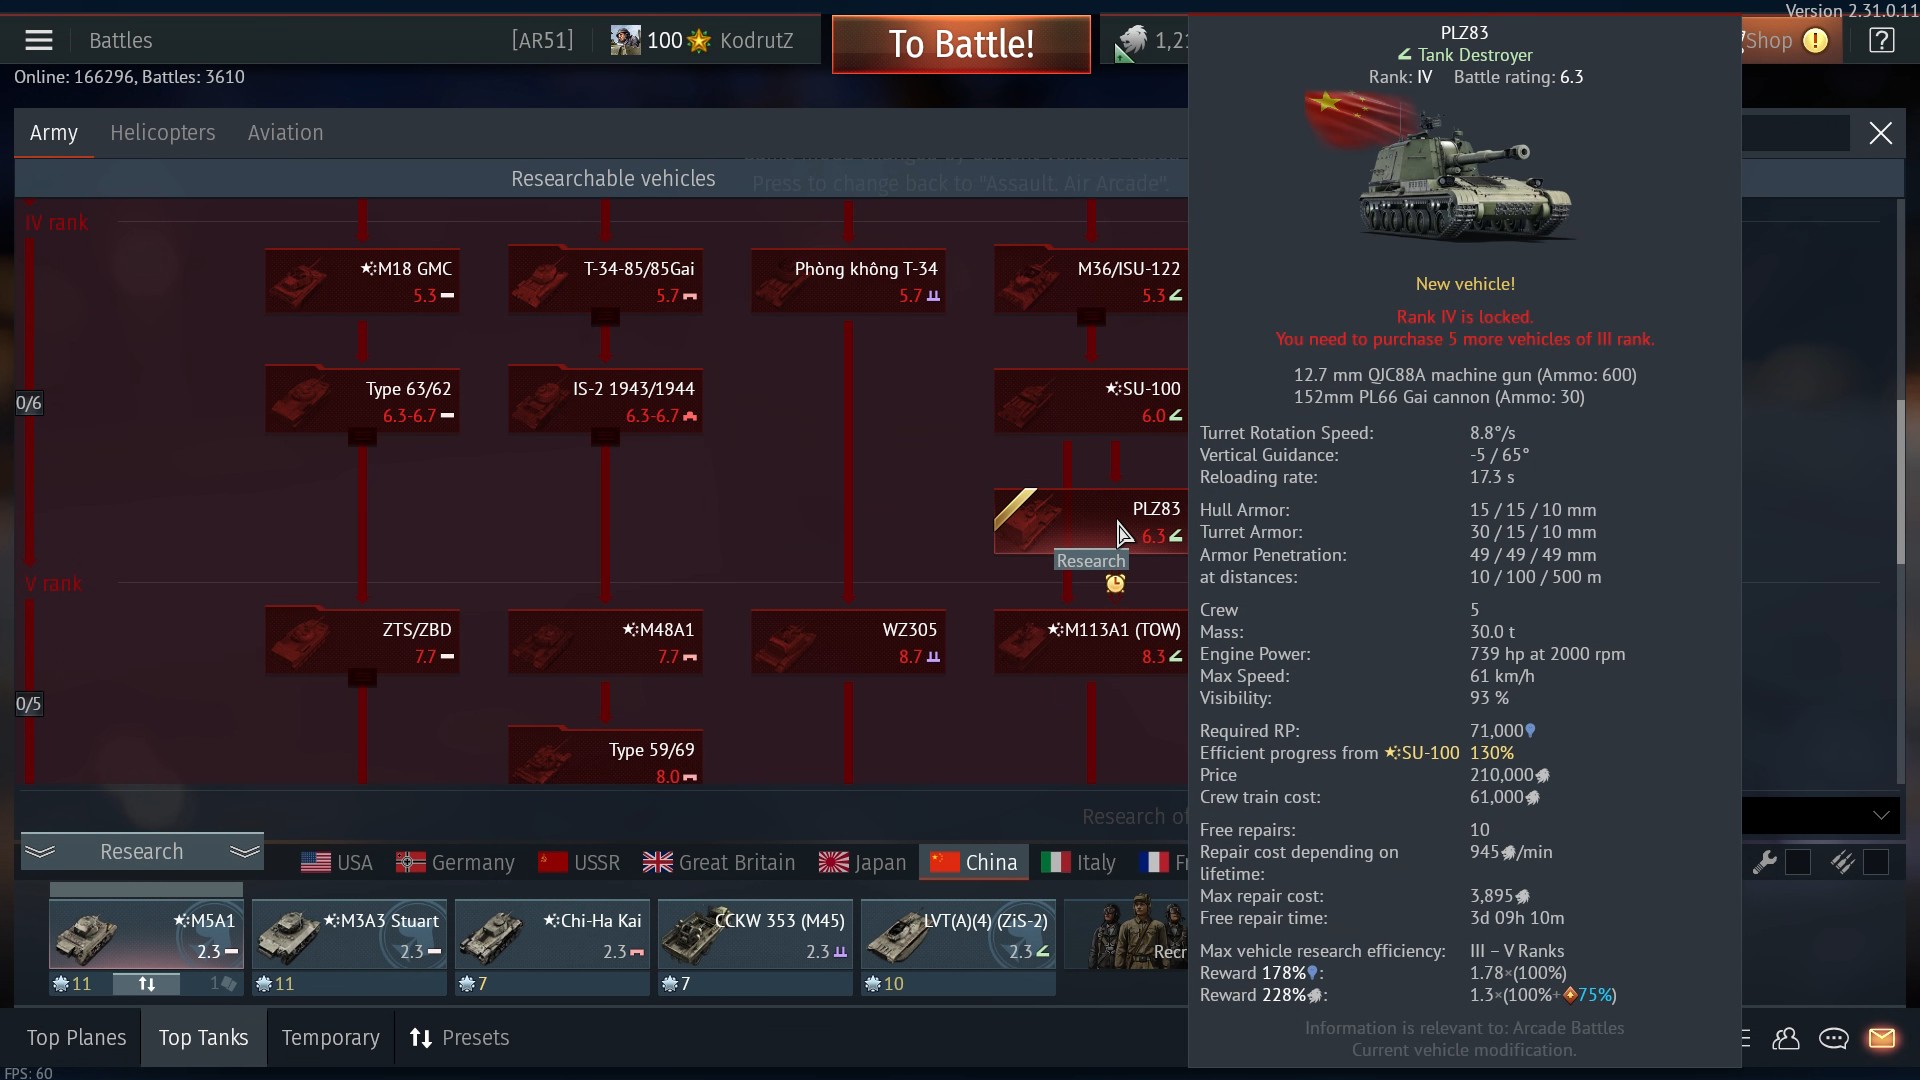Screen dimensions: 1920x1080
Task: Switch to the Aviation tab
Action: pos(286,133)
